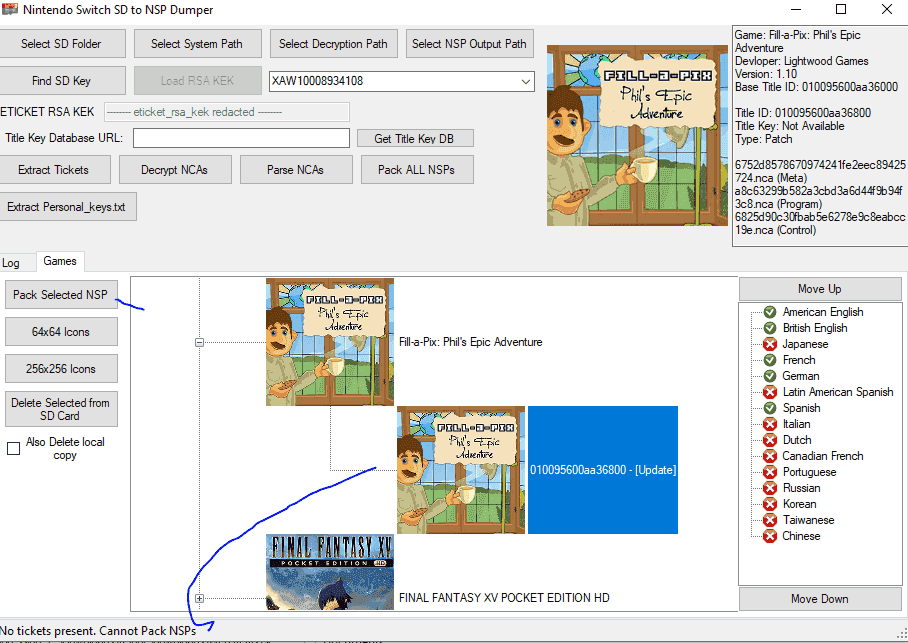The height and width of the screenshot is (643, 908).
Task: Switch to 64x64 Icons view
Action: pyautogui.click(x=61, y=332)
